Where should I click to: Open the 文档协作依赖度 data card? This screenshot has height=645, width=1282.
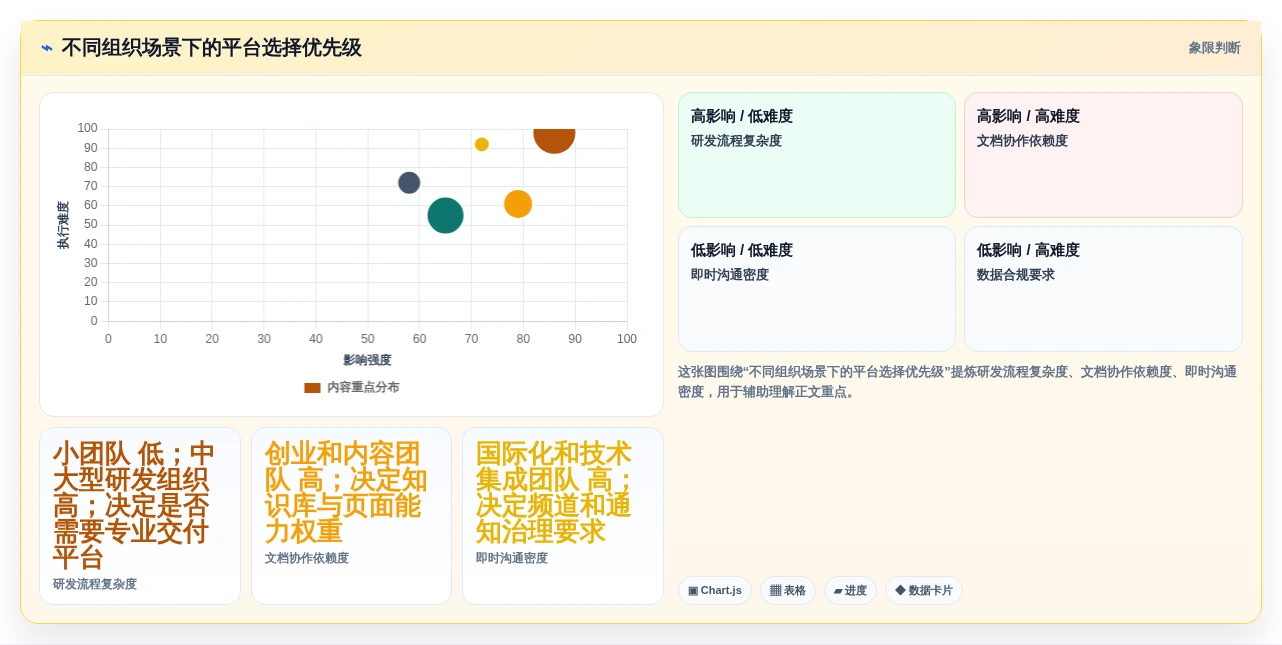[351, 516]
